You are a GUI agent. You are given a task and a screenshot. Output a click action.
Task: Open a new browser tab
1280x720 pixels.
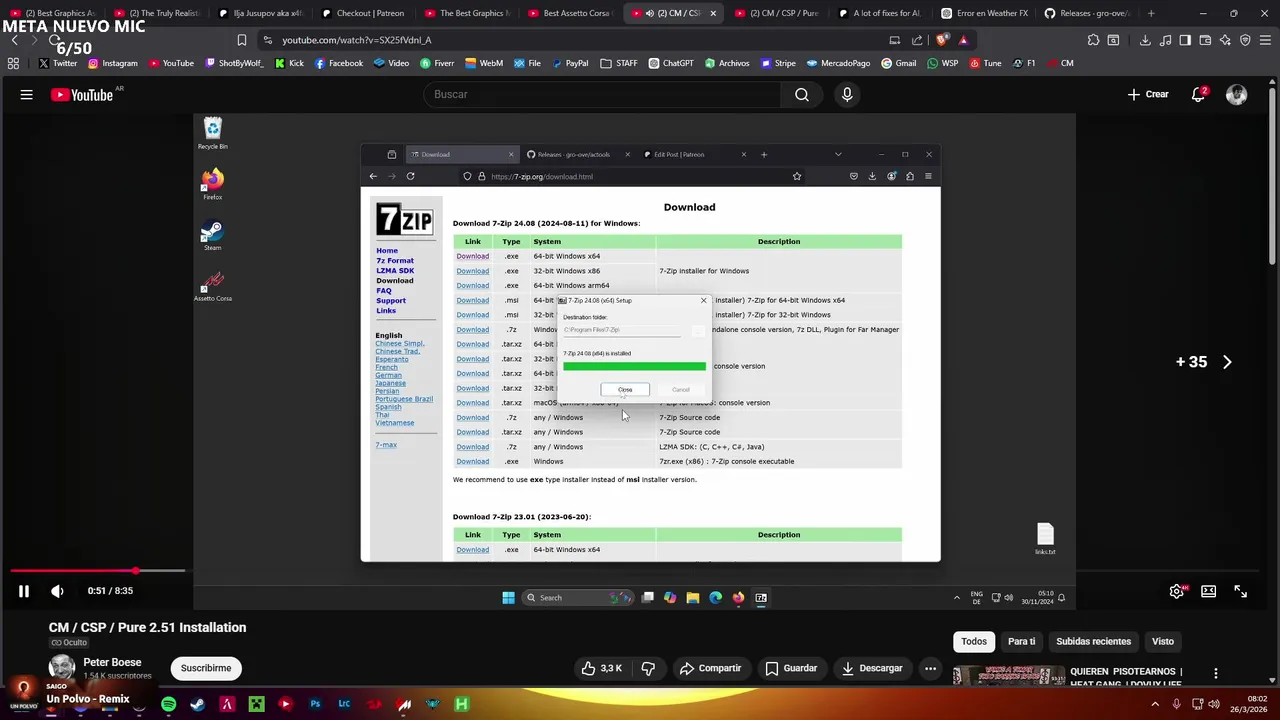point(1151,13)
